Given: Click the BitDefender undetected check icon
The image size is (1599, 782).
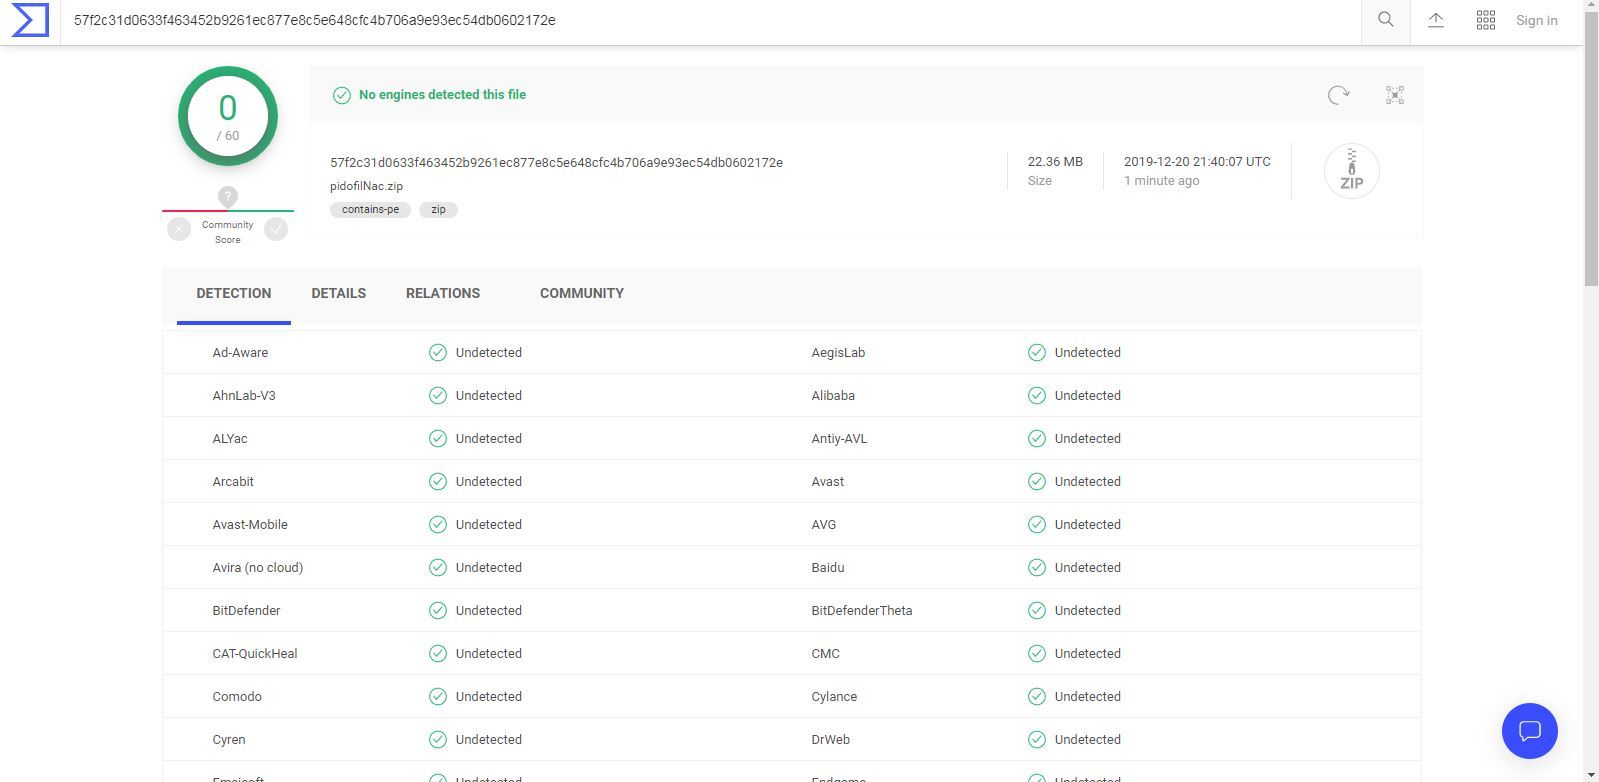Looking at the screenshot, I should coord(437,611).
